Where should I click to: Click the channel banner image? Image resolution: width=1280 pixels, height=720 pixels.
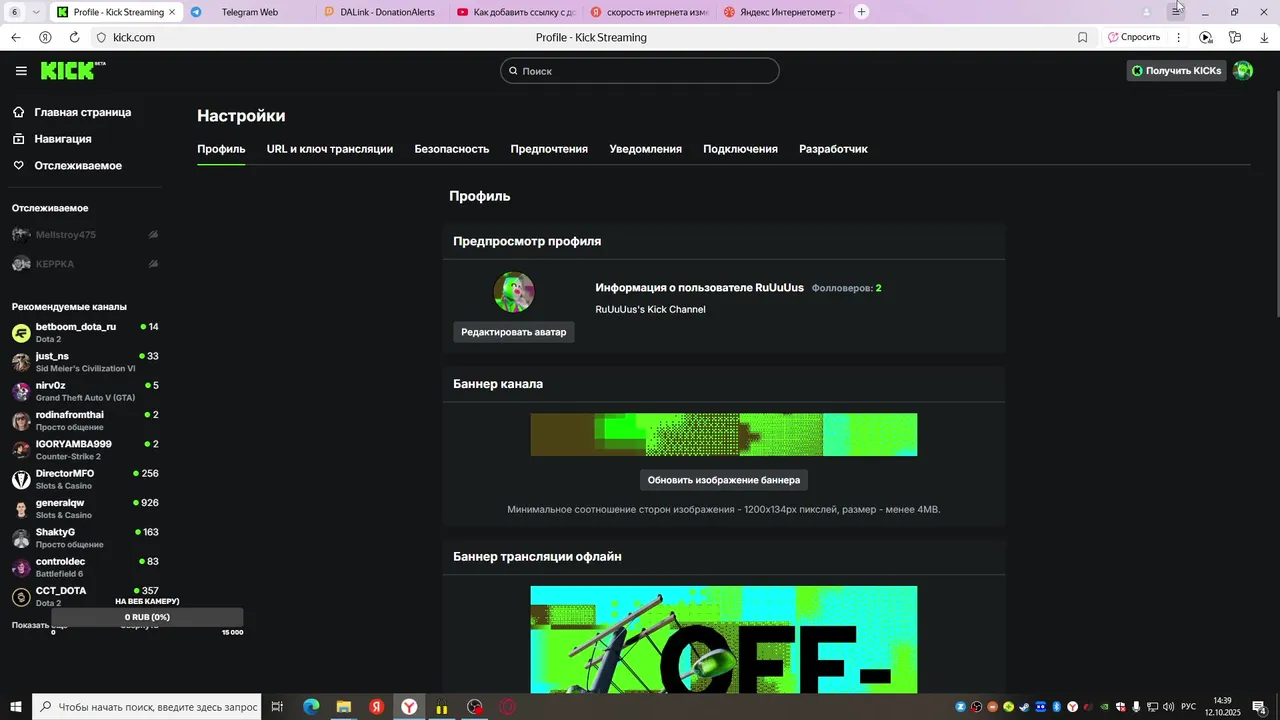[x=724, y=435]
